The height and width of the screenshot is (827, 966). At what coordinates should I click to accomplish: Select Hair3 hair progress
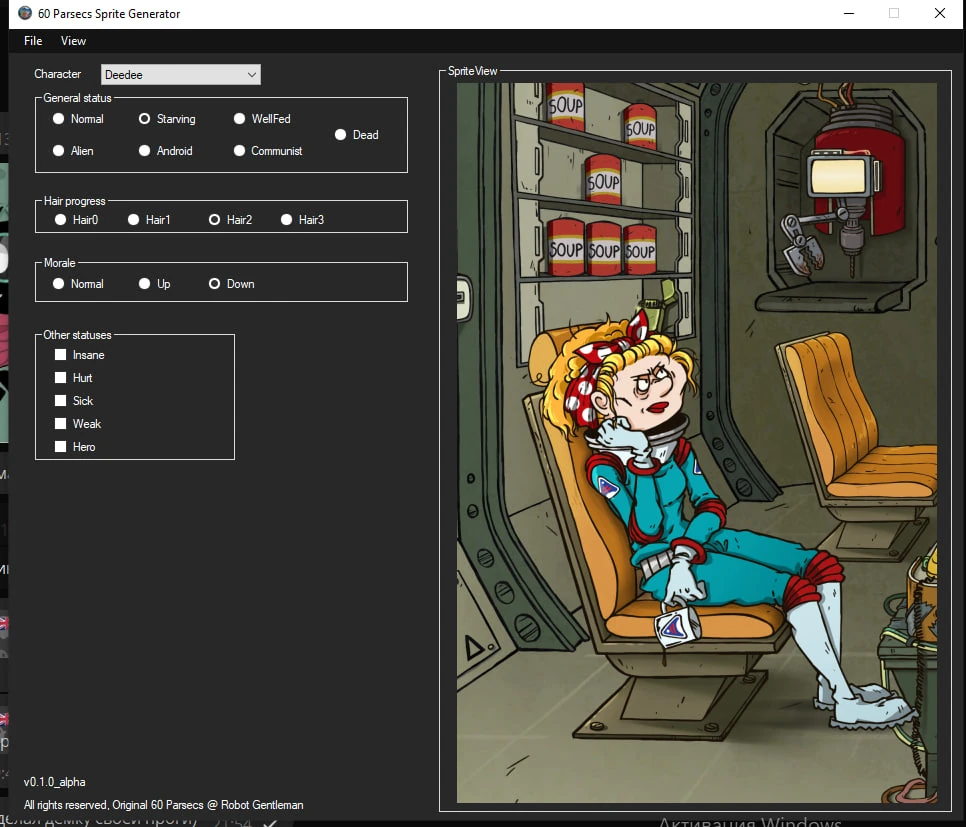tap(286, 219)
